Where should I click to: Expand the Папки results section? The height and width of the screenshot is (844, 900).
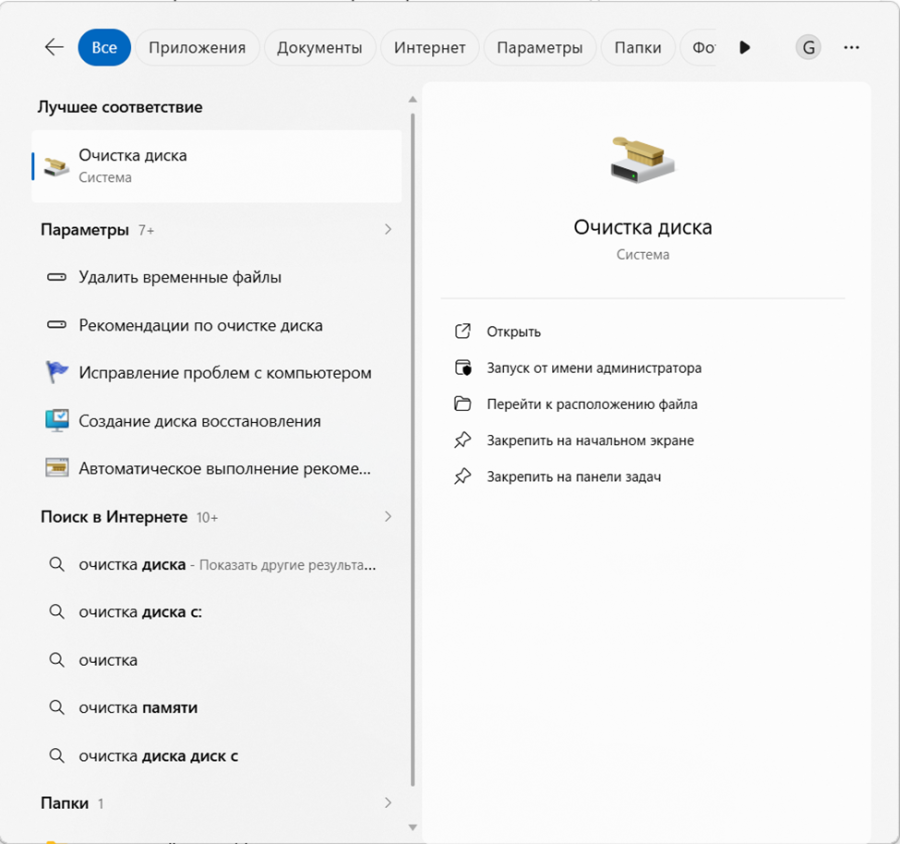click(x=388, y=803)
